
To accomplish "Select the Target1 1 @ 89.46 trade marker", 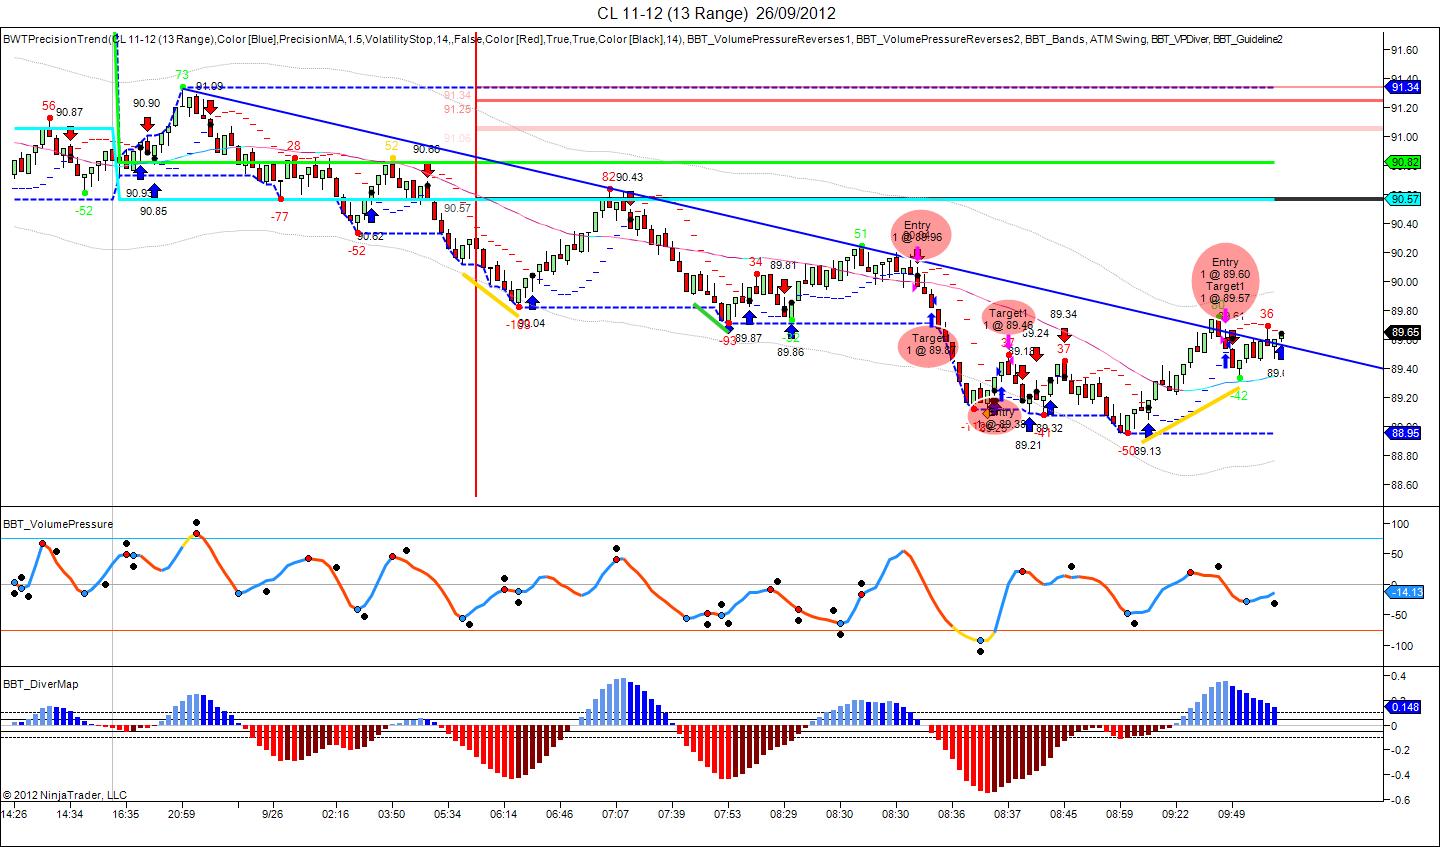I will coord(1008,319).
